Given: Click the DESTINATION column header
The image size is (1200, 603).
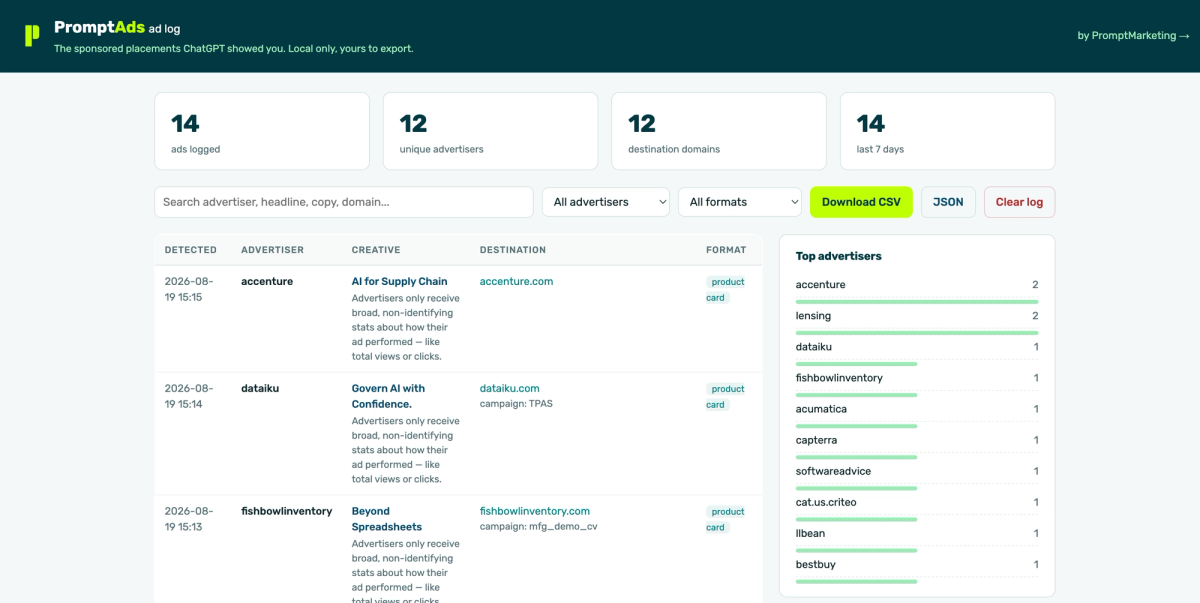Looking at the screenshot, I should pos(513,250).
